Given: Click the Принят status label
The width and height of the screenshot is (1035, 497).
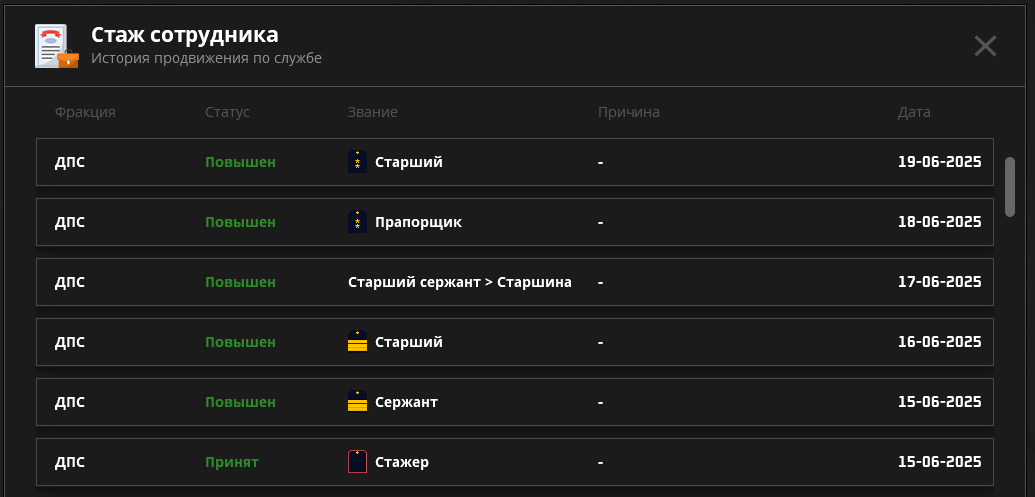Looking at the screenshot, I should pos(232,462).
